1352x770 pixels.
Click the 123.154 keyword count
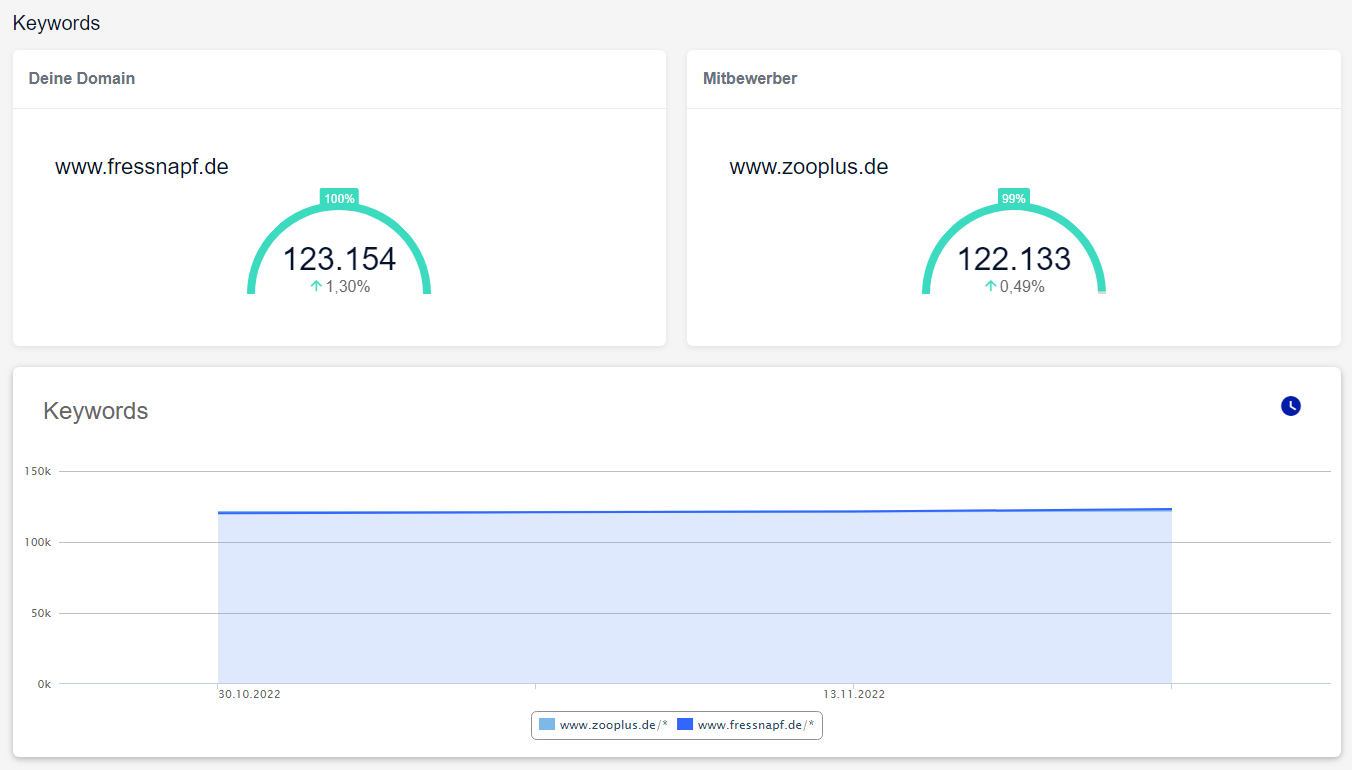[x=339, y=259]
